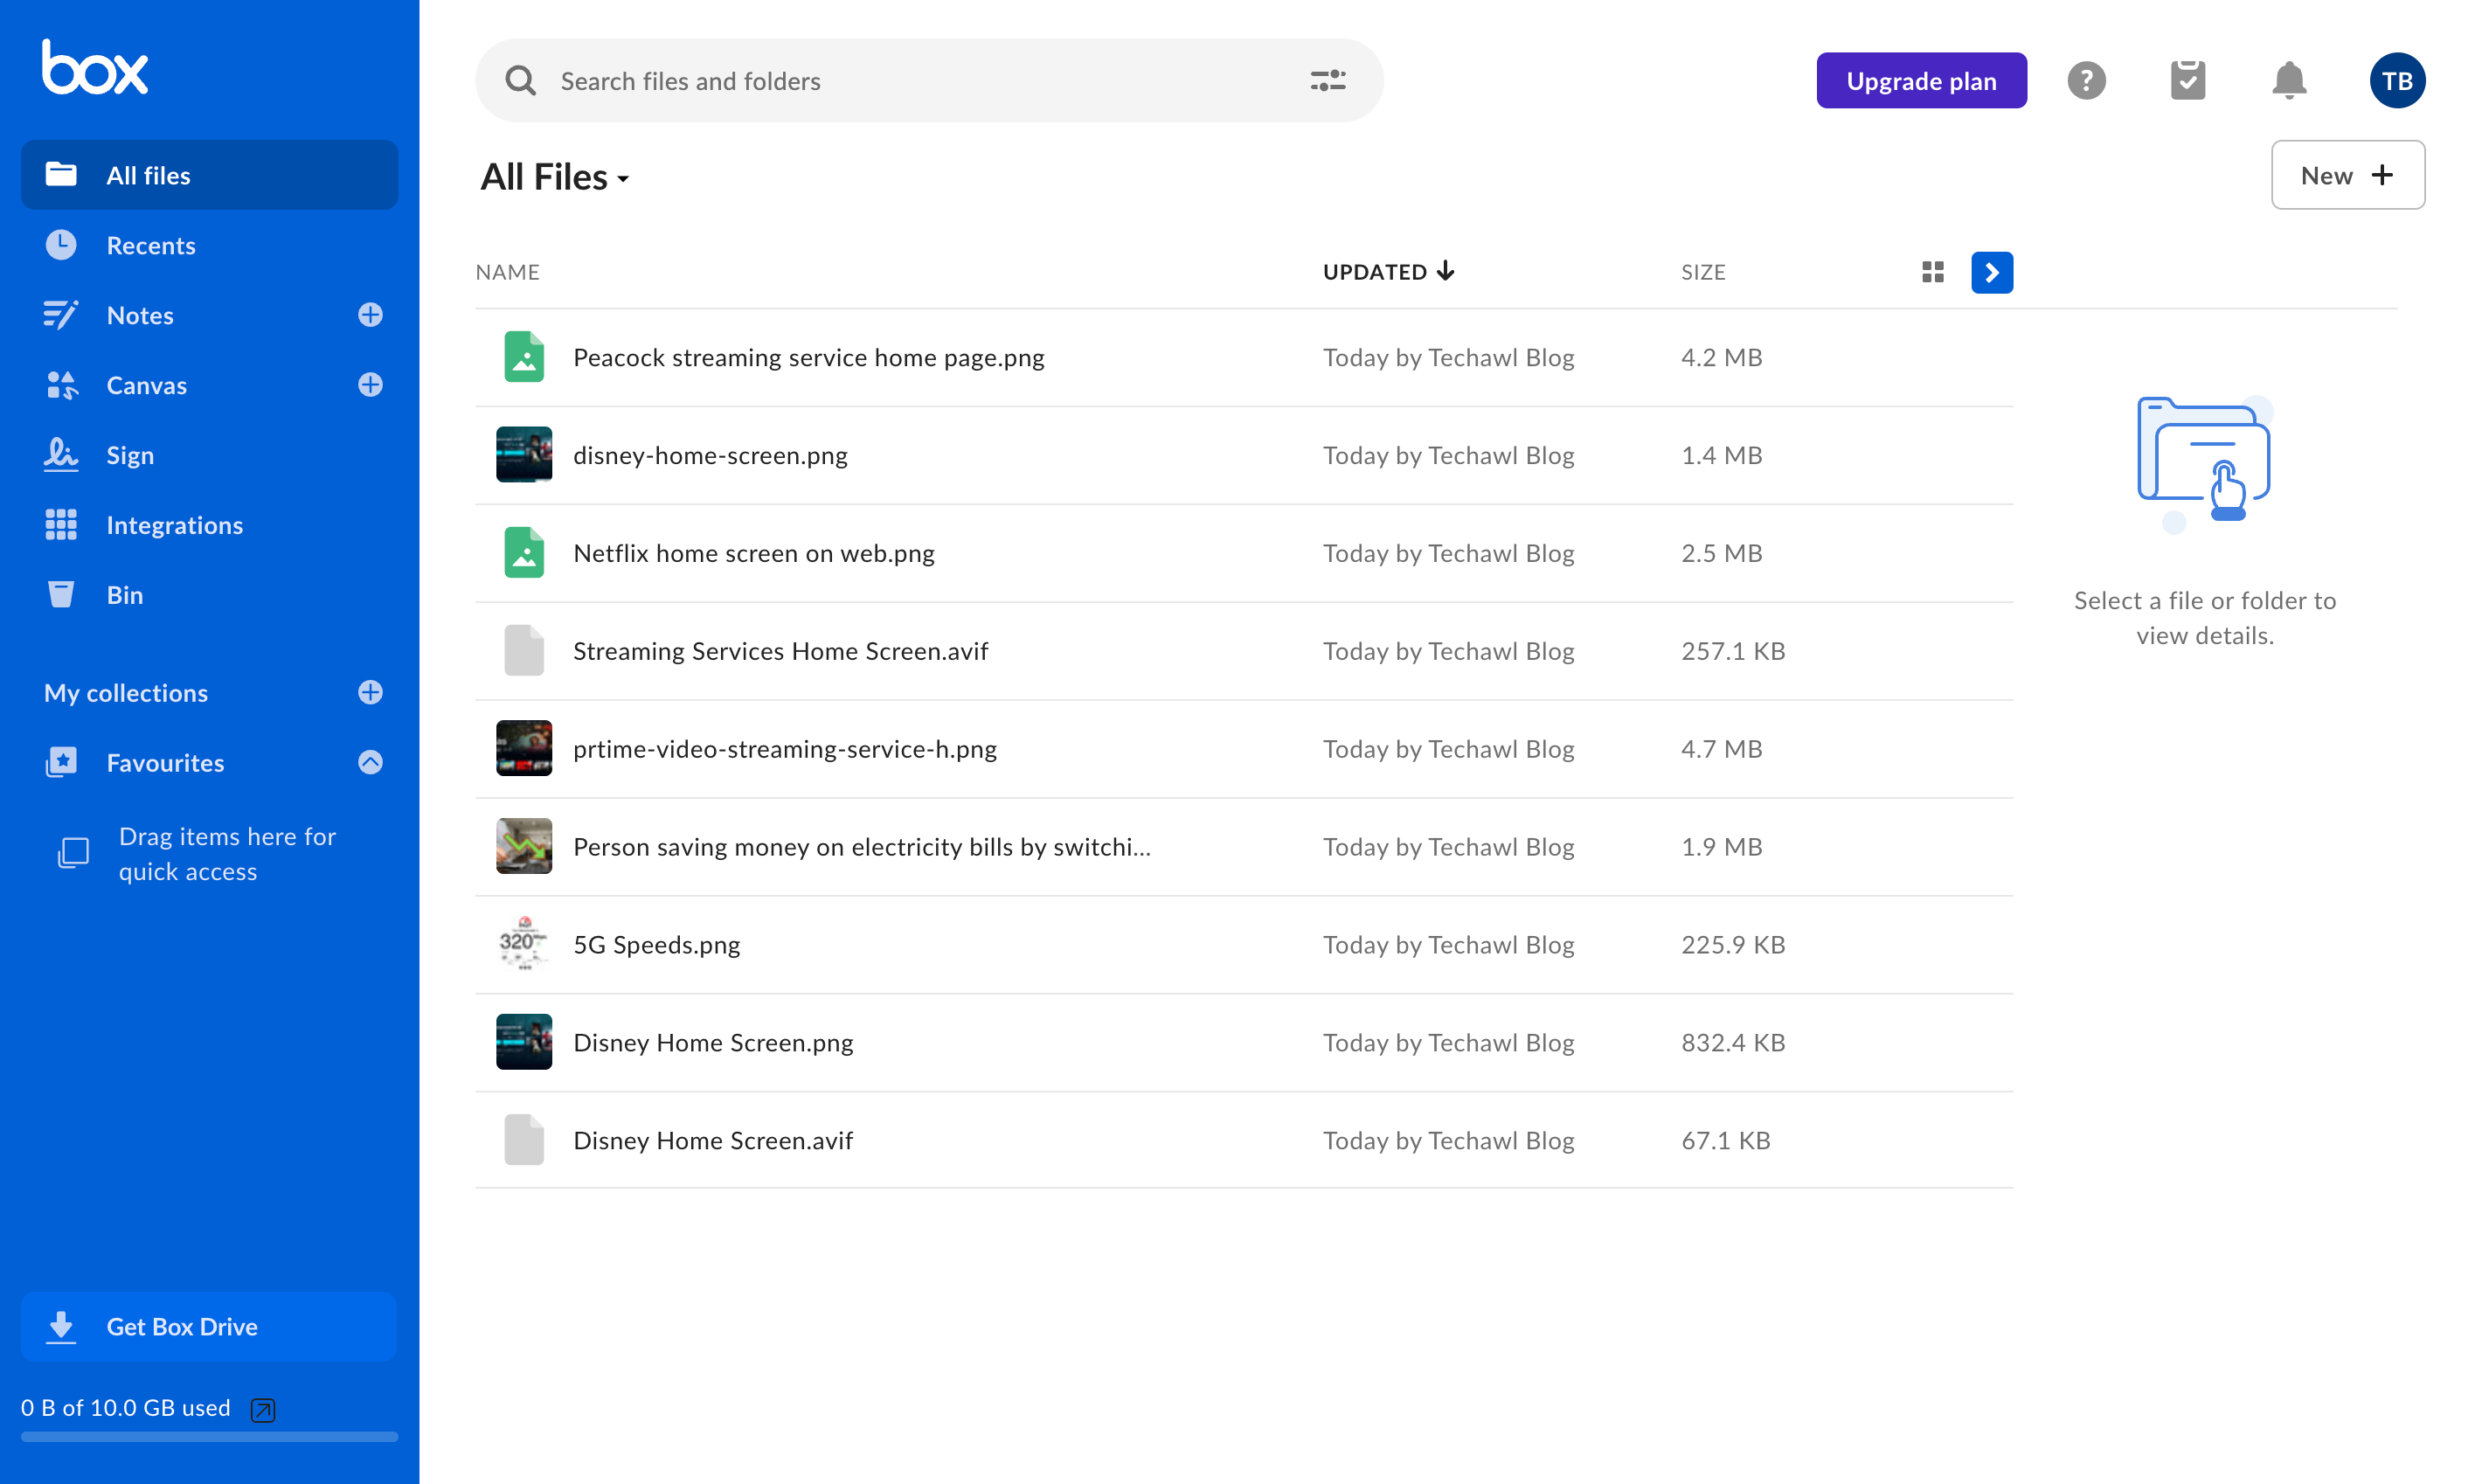Toggle the Updated column sort order
This screenshot has height=1484, width=2482.
(1388, 271)
